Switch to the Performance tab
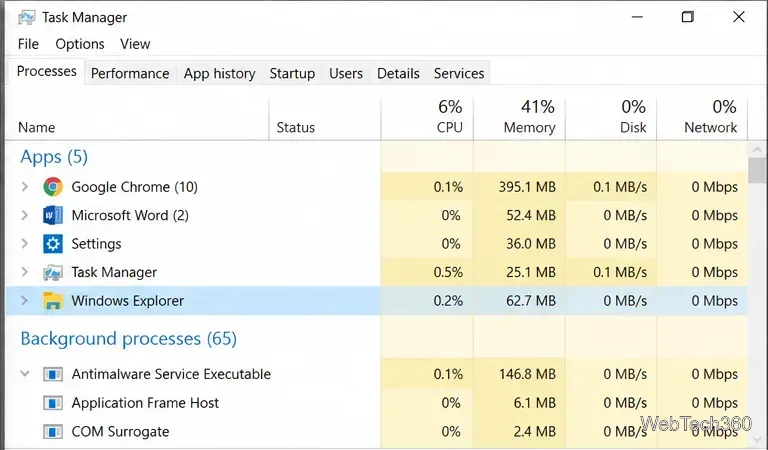 [130, 73]
